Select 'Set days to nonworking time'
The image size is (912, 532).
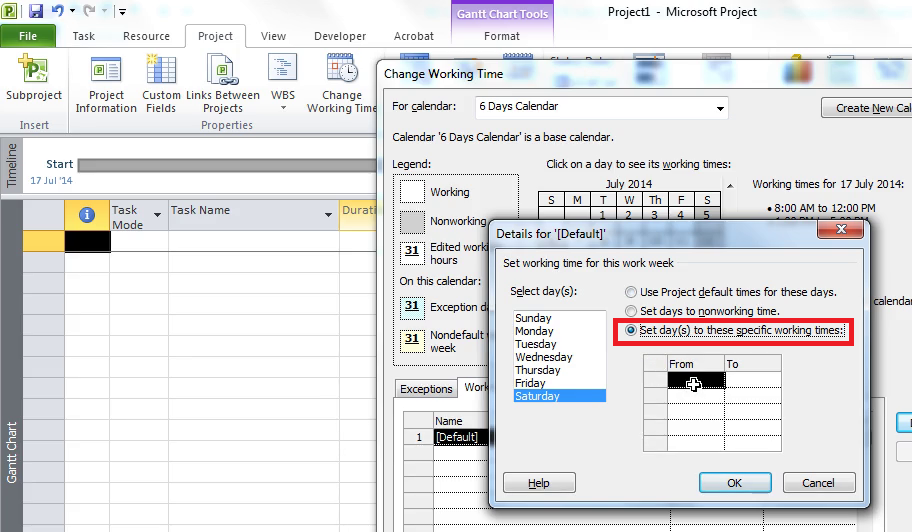(630, 311)
